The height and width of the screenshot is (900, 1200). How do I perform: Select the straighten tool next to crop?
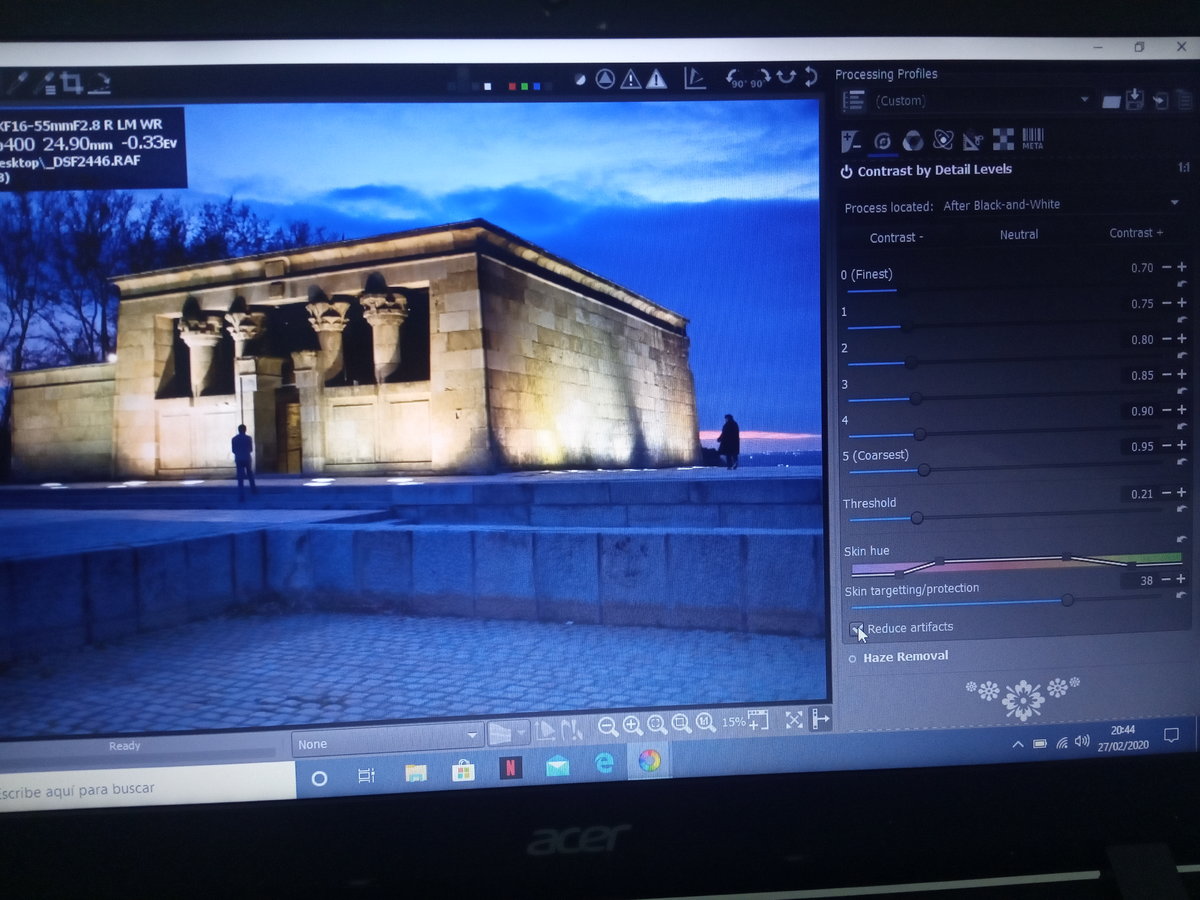[99, 84]
